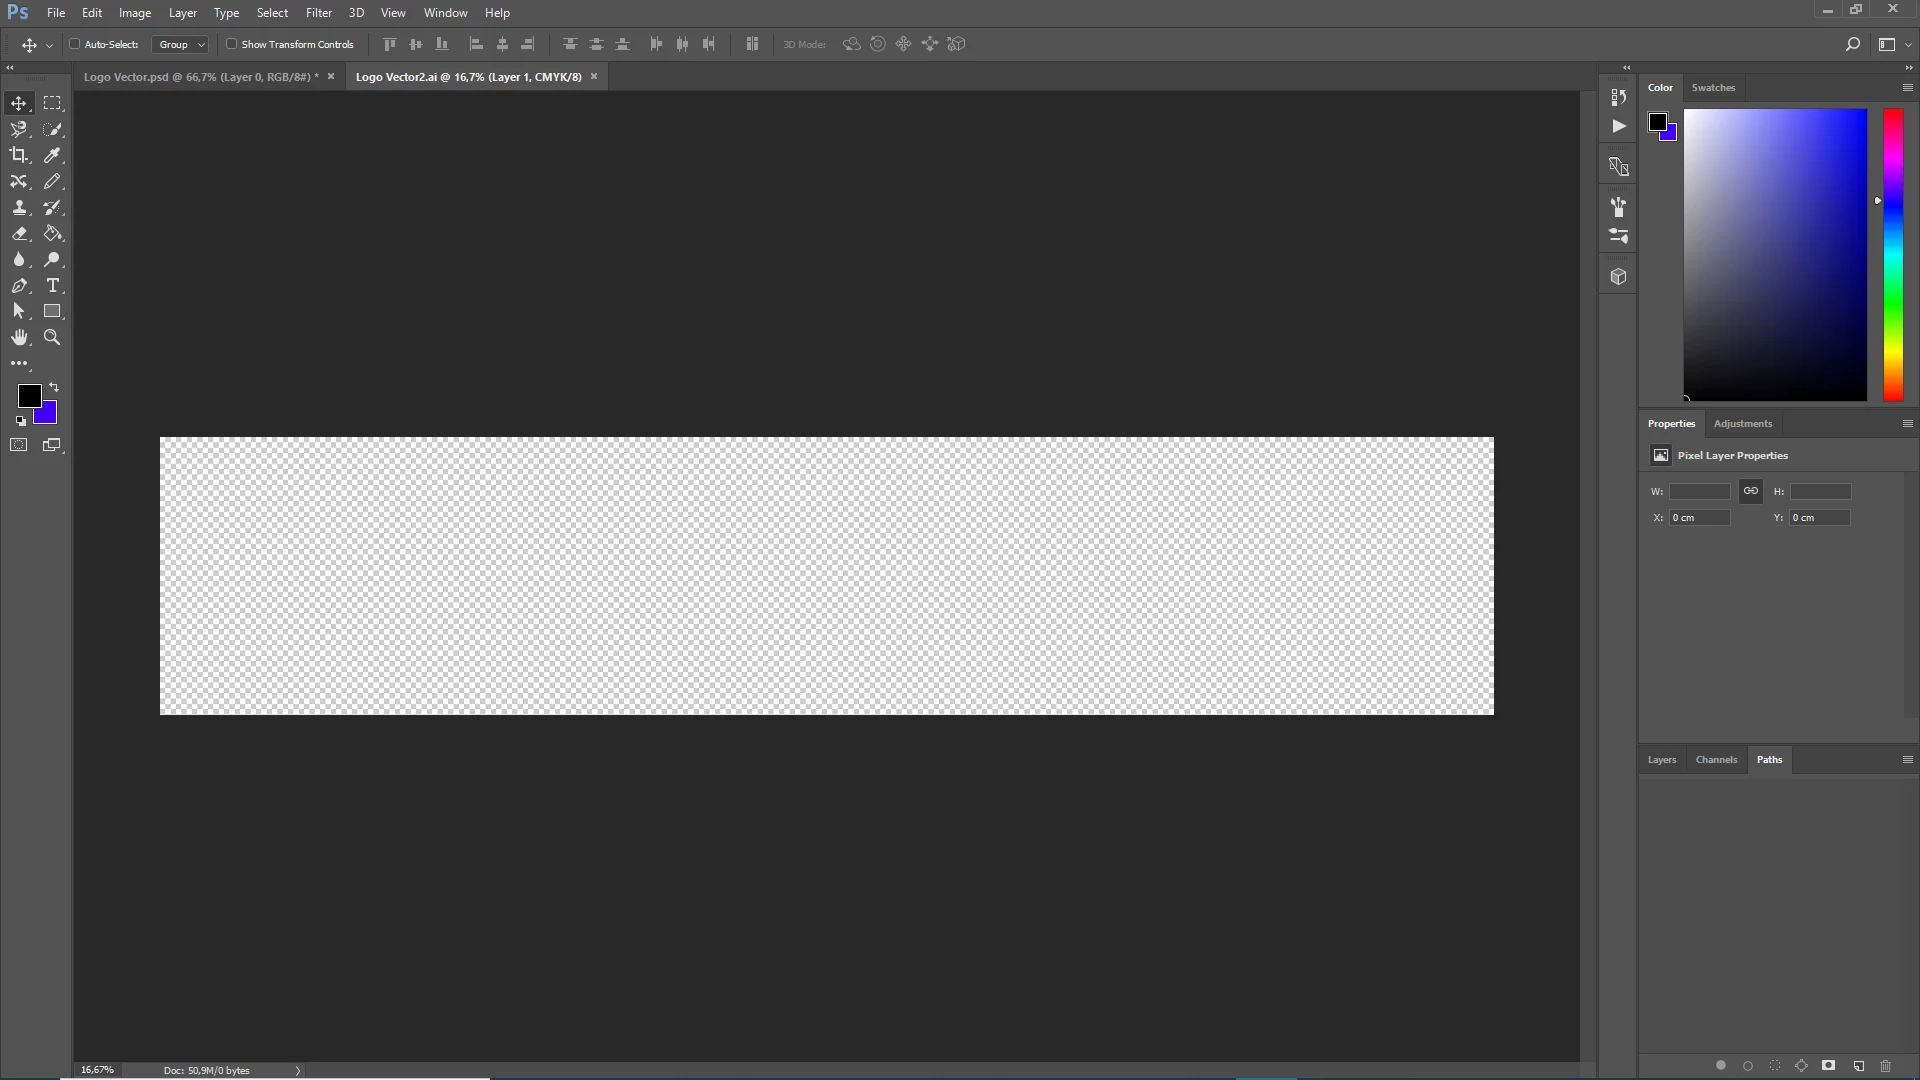Screen dimensions: 1920x1080
Task: Click the X position input field
Action: coord(1699,518)
